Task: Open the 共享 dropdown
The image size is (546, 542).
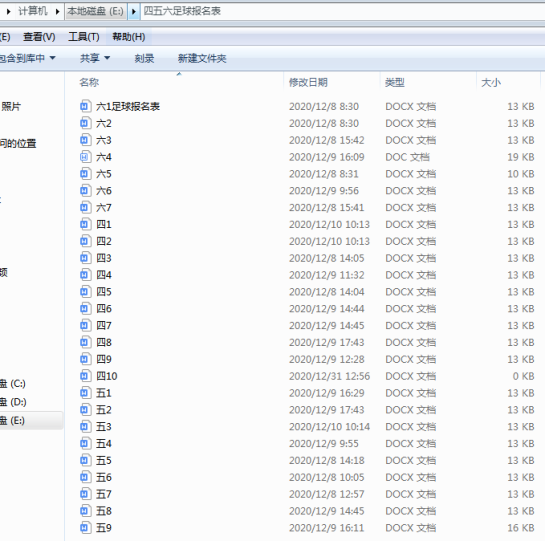Action: pos(95,58)
